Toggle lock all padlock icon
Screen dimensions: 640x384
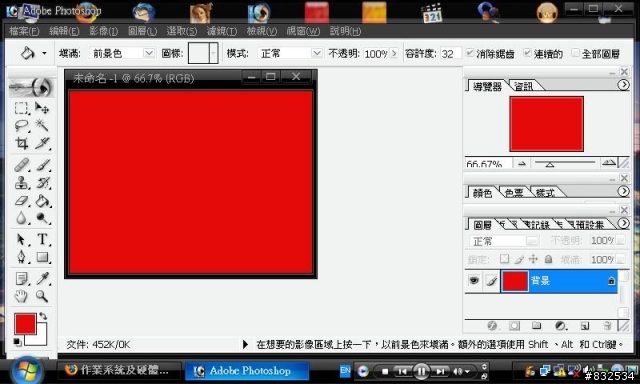(x=549, y=259)
